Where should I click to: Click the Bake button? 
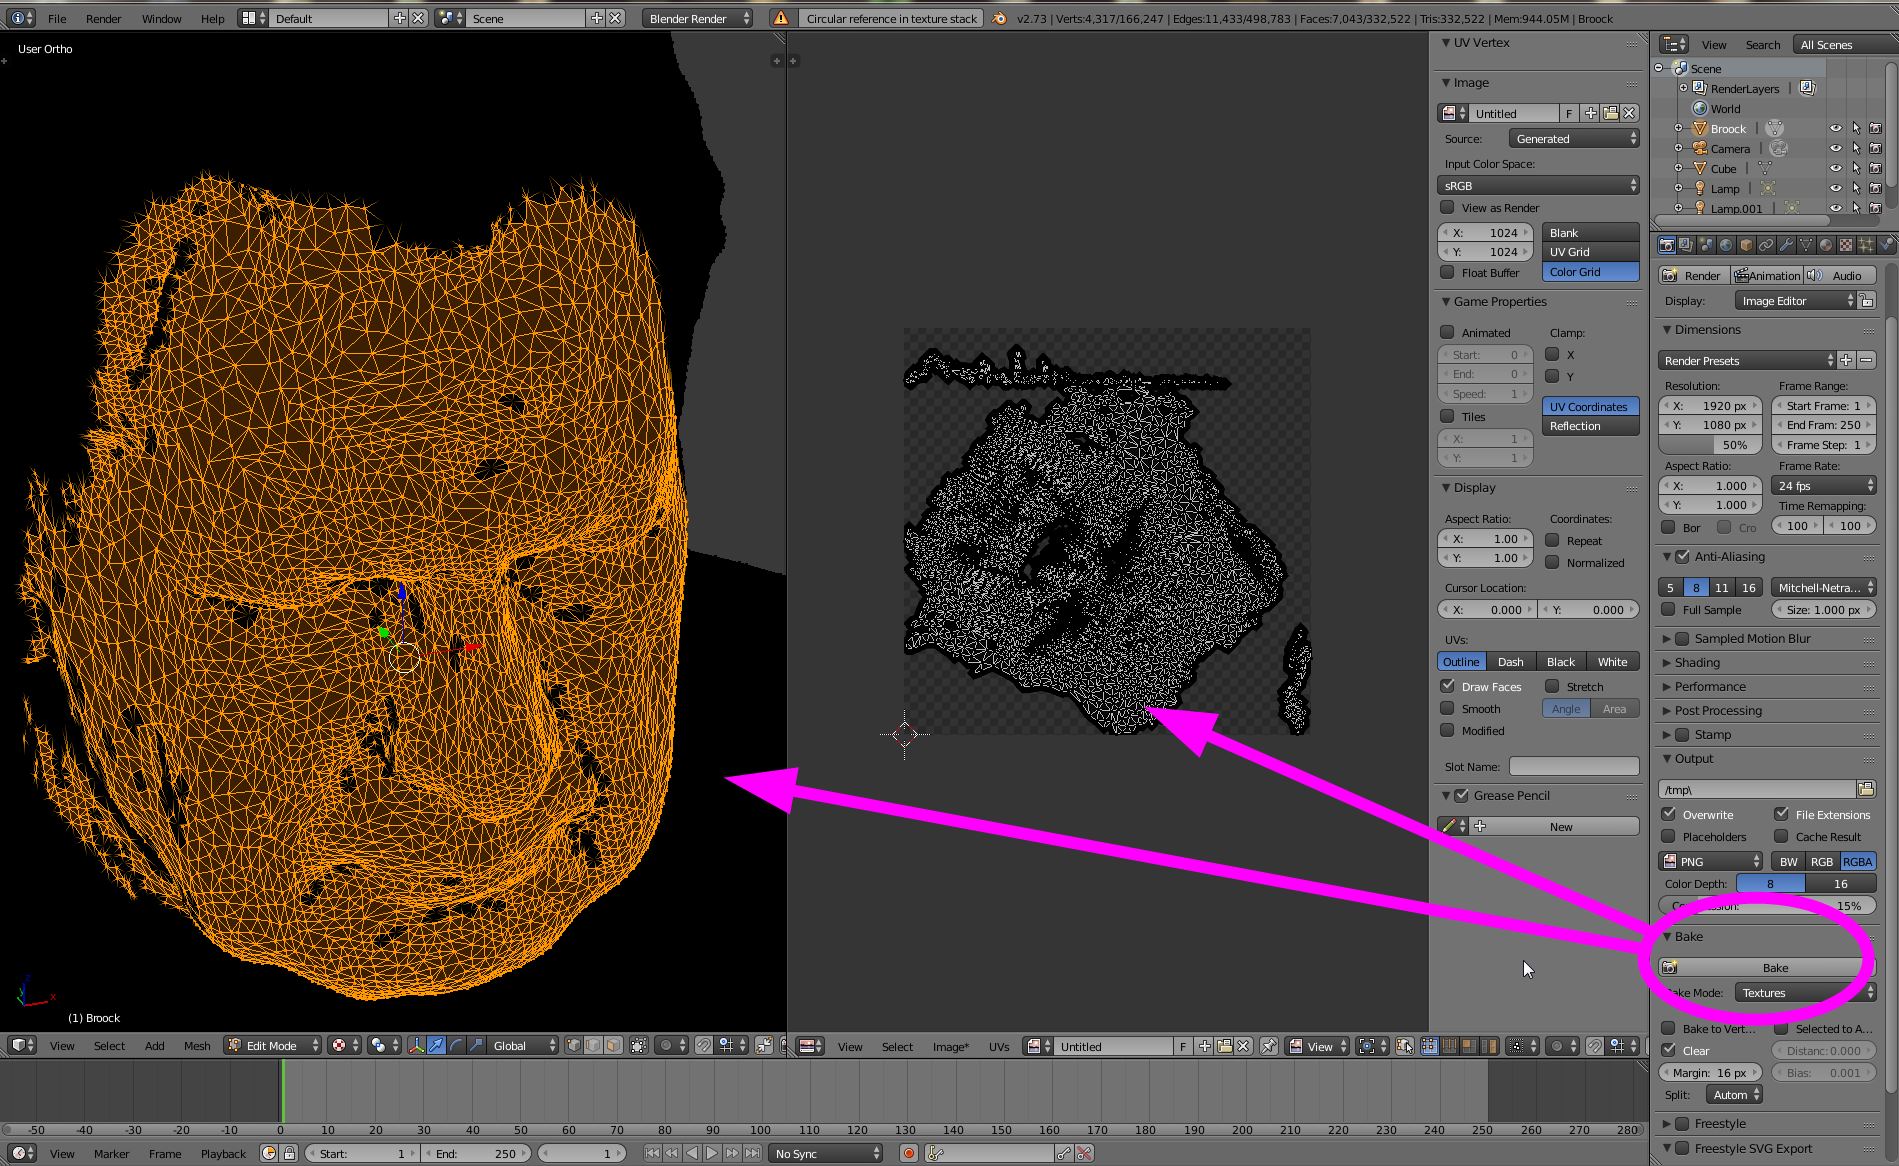(x=1774, y=967)
